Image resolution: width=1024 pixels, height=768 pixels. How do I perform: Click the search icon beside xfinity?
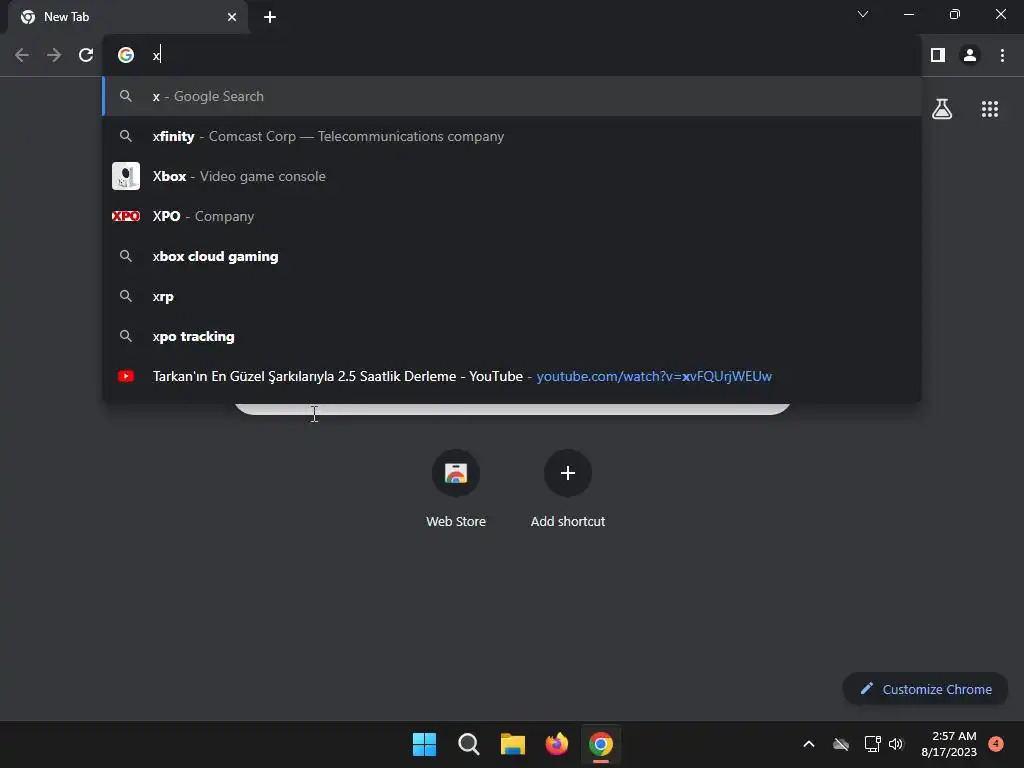point(126,136)
